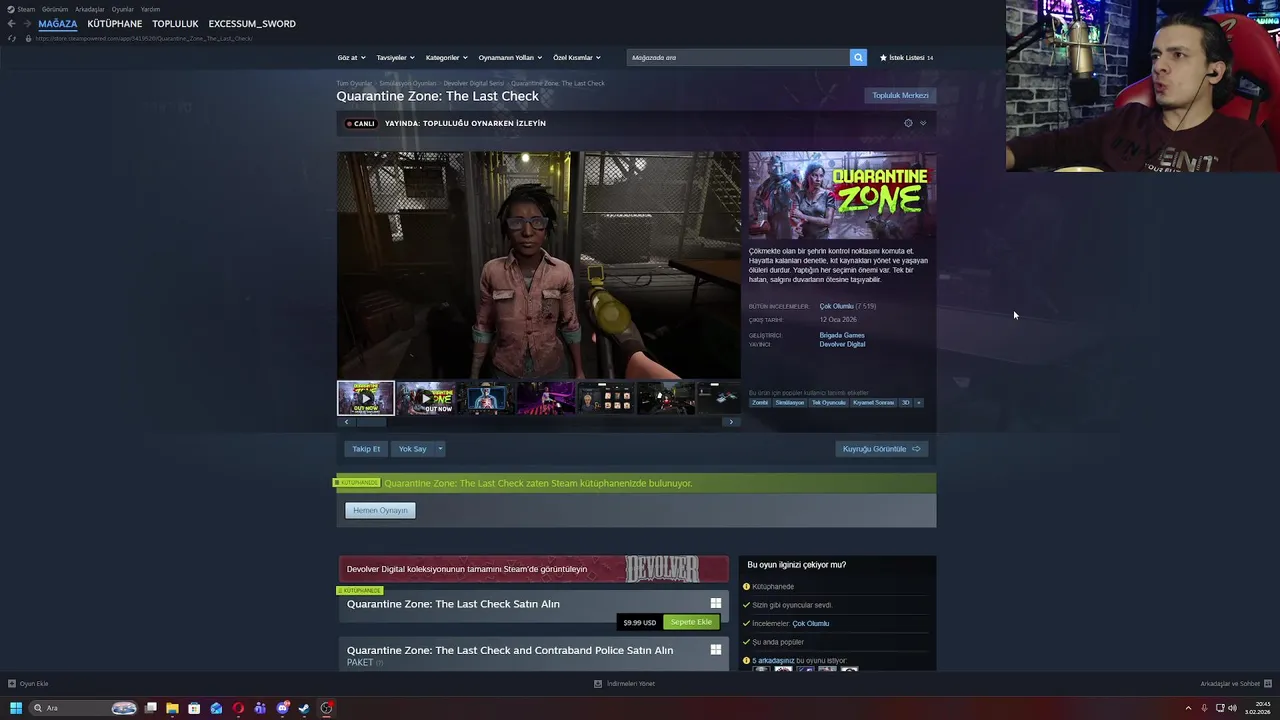Switch to the MAĞAZA tab
The width and height of the screenshot is (1280, 720).
tap(58, 24)
